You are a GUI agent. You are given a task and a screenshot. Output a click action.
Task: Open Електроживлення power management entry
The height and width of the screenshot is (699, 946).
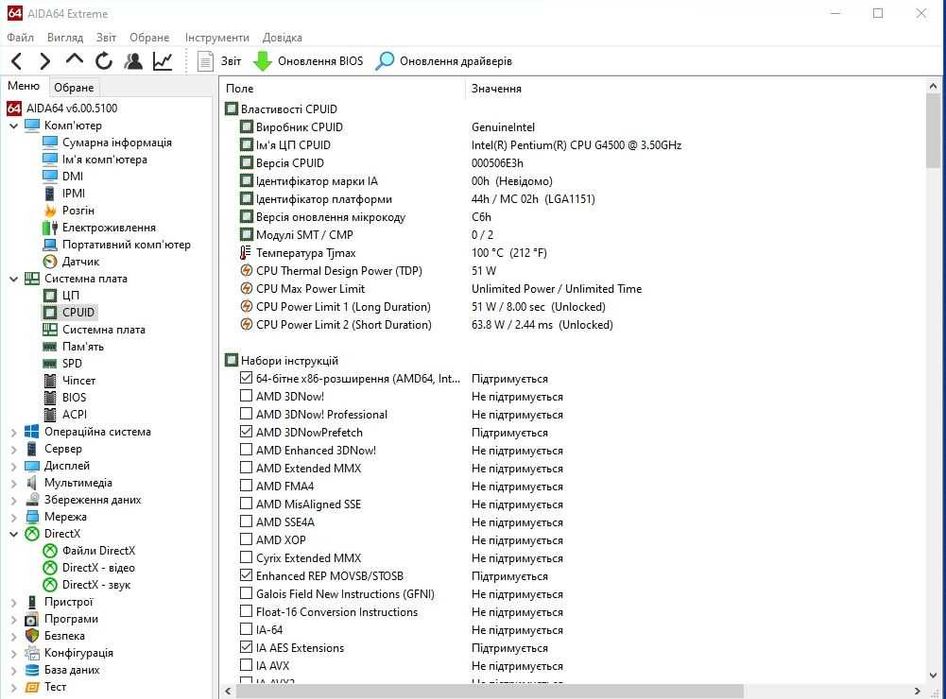[109, 227]
